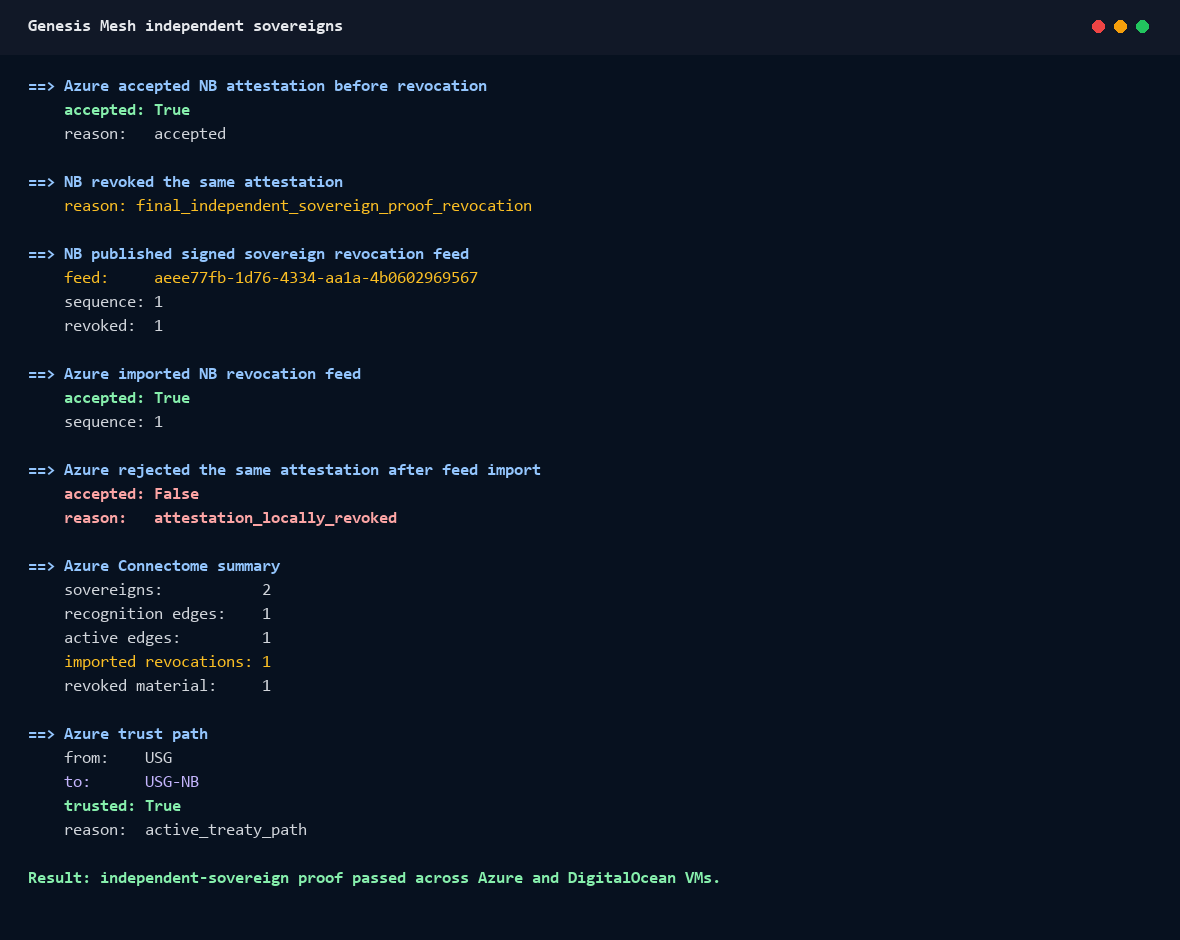Screen dimensions: 1180x940
Task: Click the 'trusted: True' line
Action: point(123,806)
